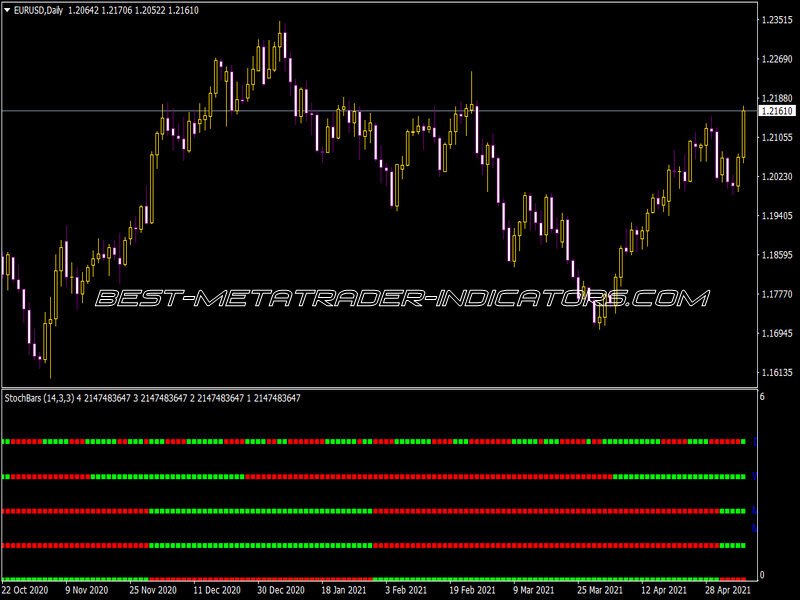Click the 28 Apr 2021 date label
Screen dimensions: 800x600
click(728, 590)
